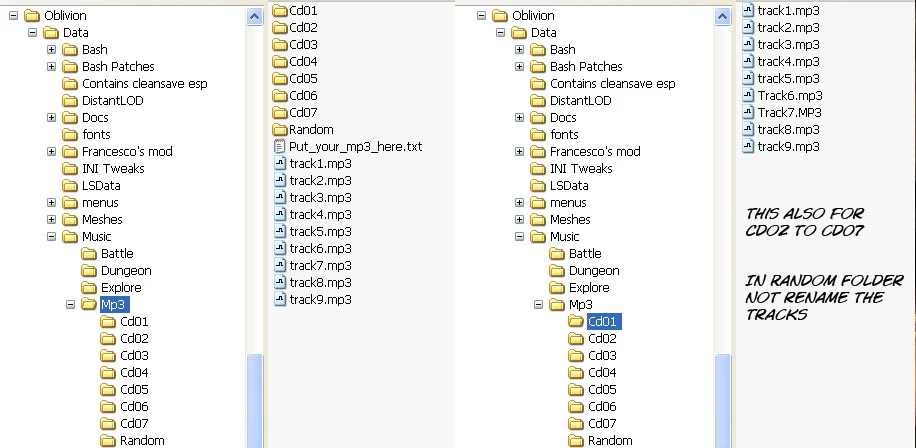Click the Dungeon folder icon in right tree
Screen dimensions: 916x448
click(x=557, y=270)
